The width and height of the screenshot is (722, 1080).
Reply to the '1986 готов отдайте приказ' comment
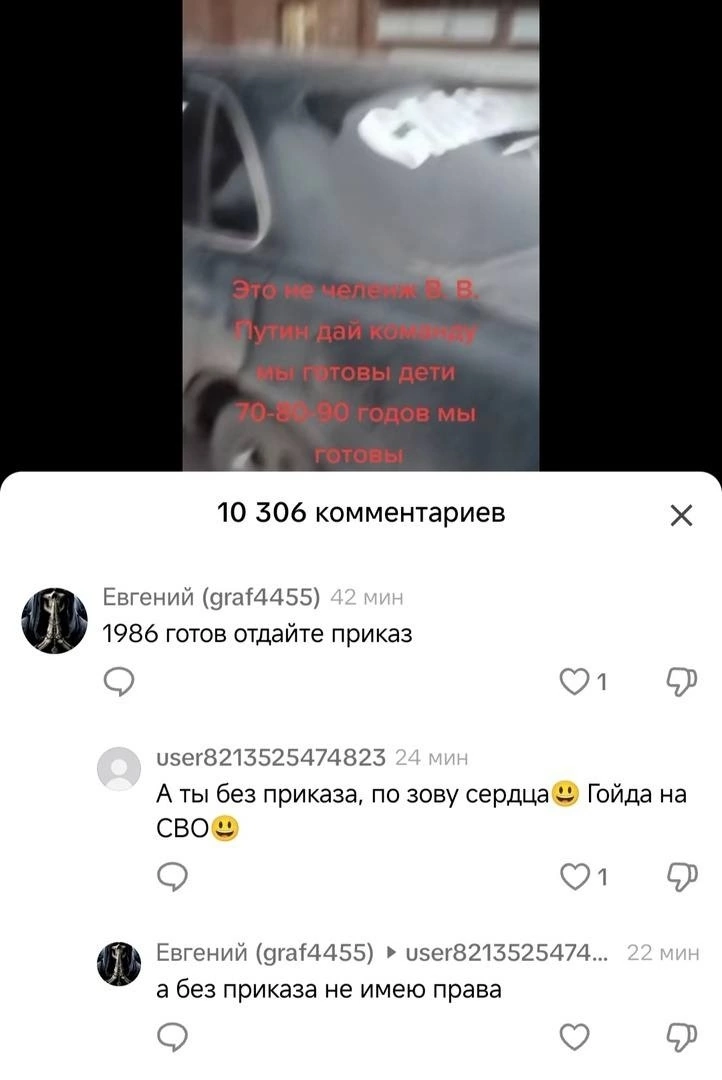click(x=118, y=682)
